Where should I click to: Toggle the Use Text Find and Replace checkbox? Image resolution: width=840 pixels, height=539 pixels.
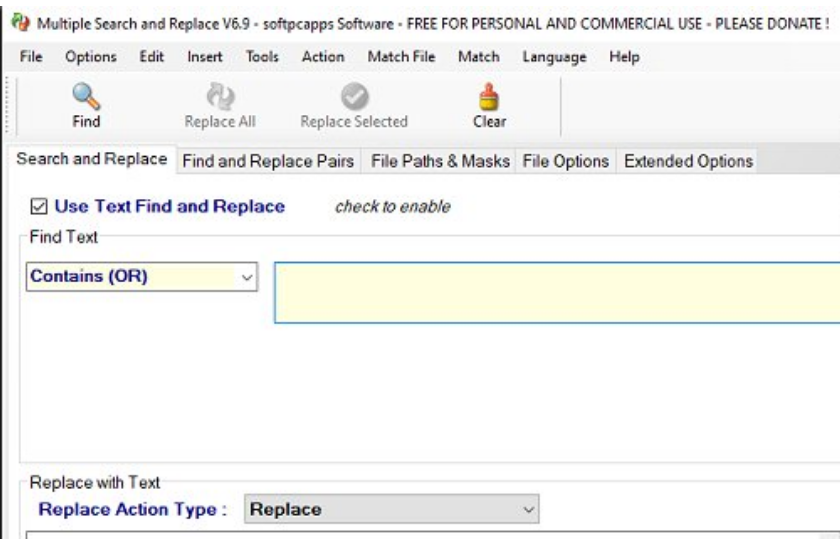point(39,207)
